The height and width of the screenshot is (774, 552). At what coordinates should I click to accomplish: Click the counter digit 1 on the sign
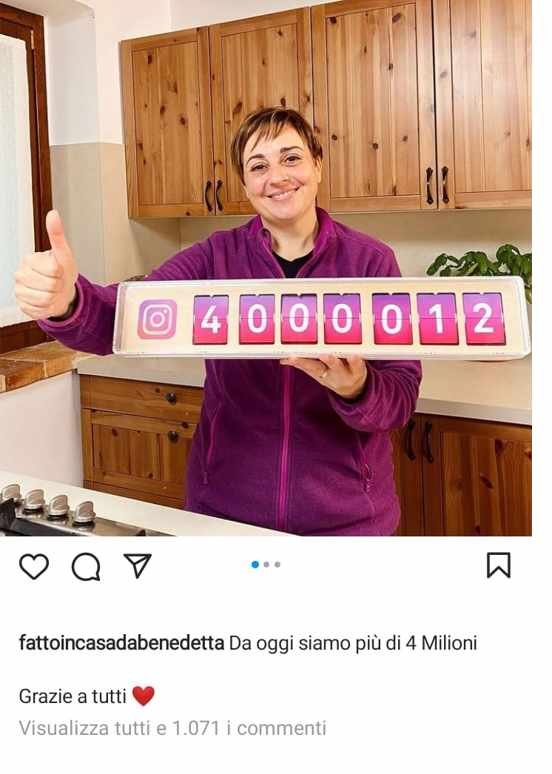click(x=438, y=319)
